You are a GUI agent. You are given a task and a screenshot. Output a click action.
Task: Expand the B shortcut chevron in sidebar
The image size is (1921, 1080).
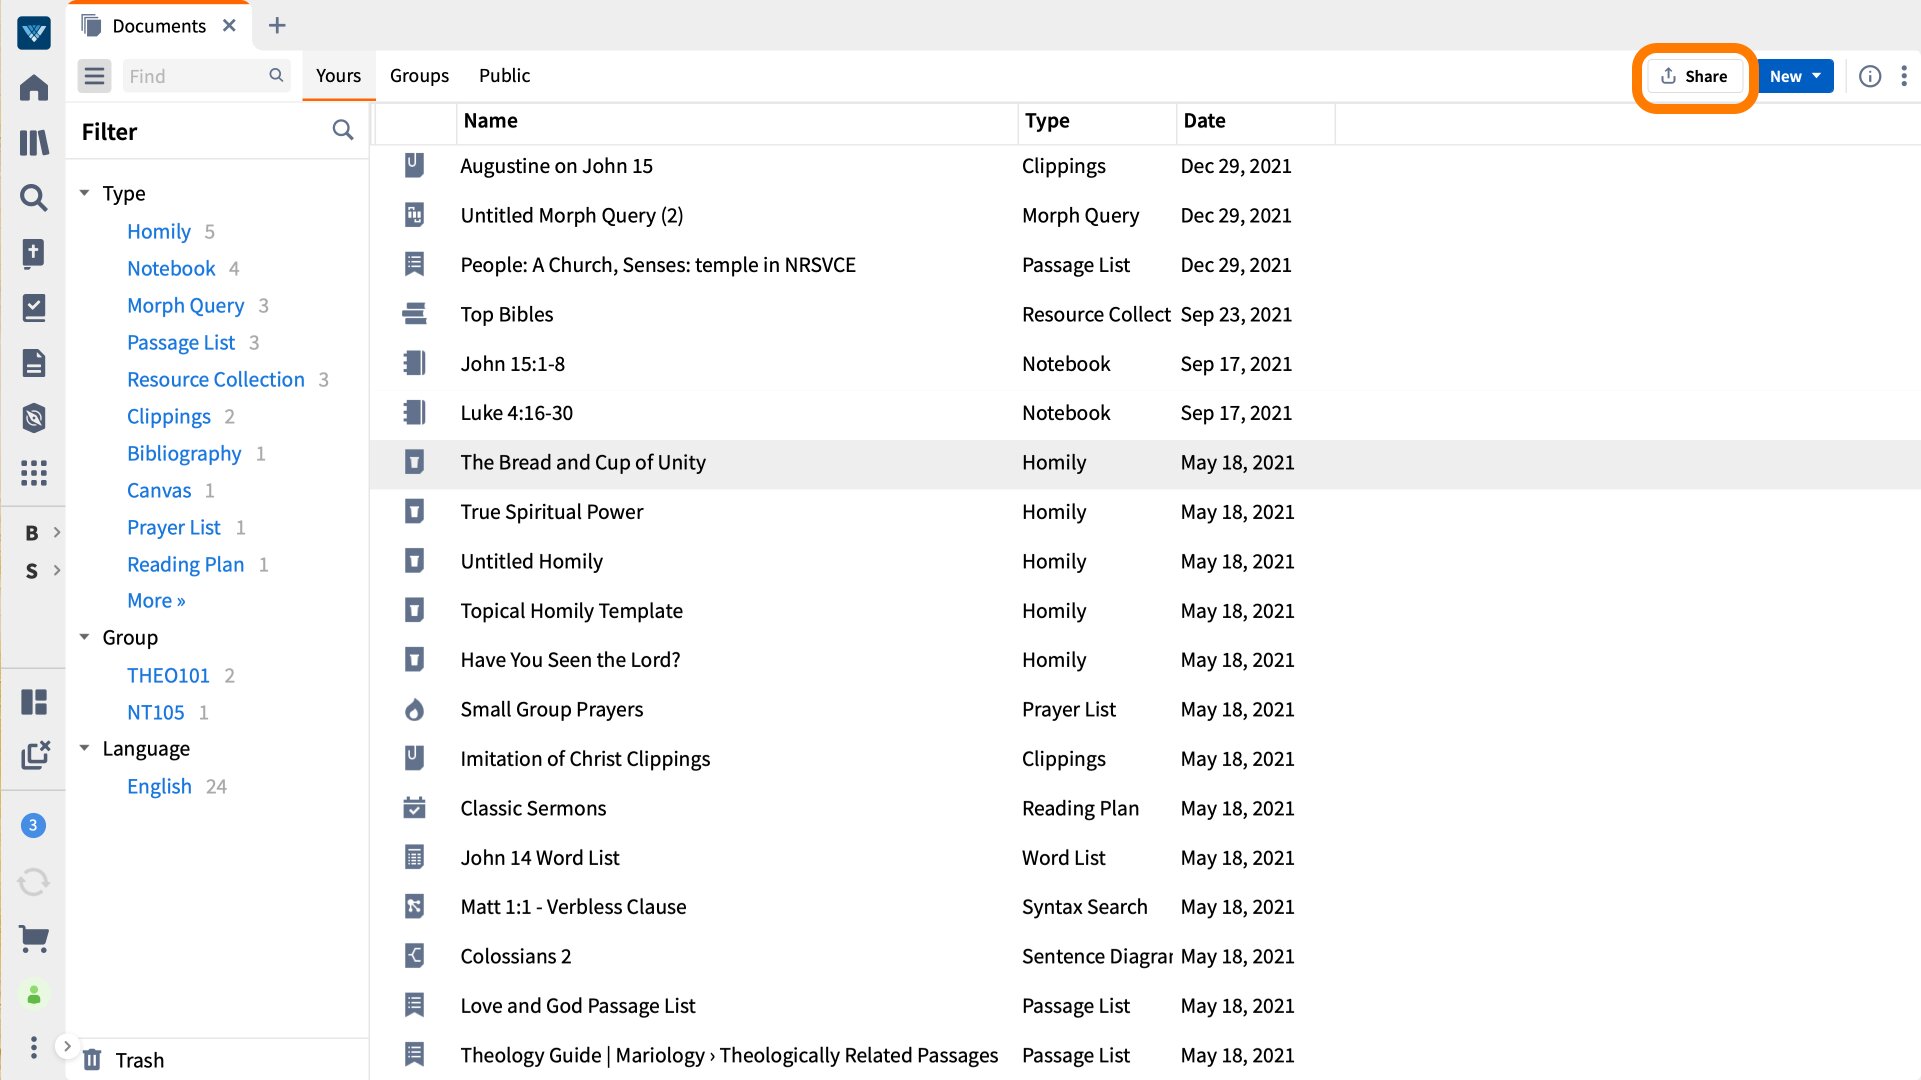57,532
